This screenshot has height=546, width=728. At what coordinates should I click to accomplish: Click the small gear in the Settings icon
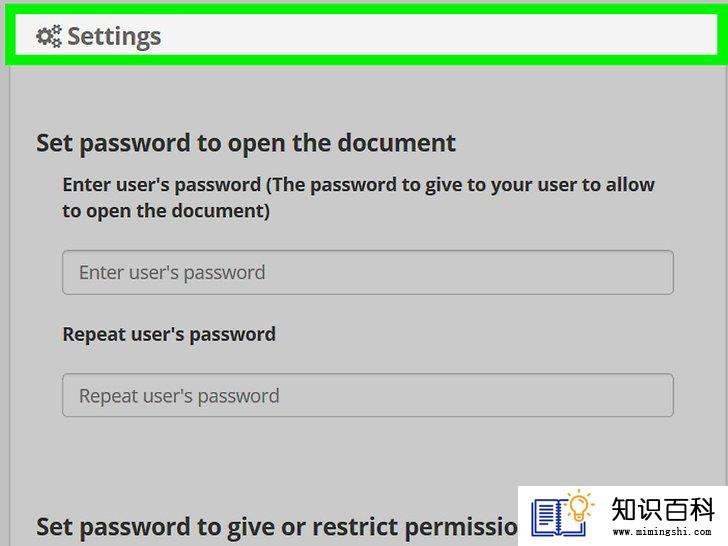(56, 33)
